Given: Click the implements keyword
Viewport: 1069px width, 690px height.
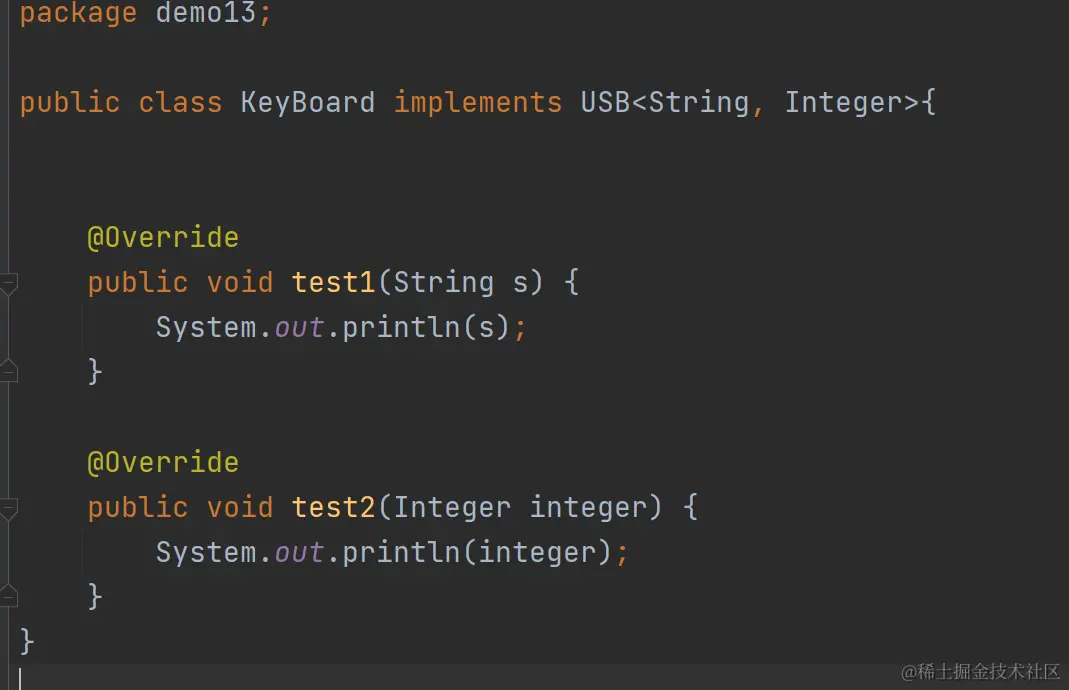Looking at the screenshot, I should pos(478,102).
